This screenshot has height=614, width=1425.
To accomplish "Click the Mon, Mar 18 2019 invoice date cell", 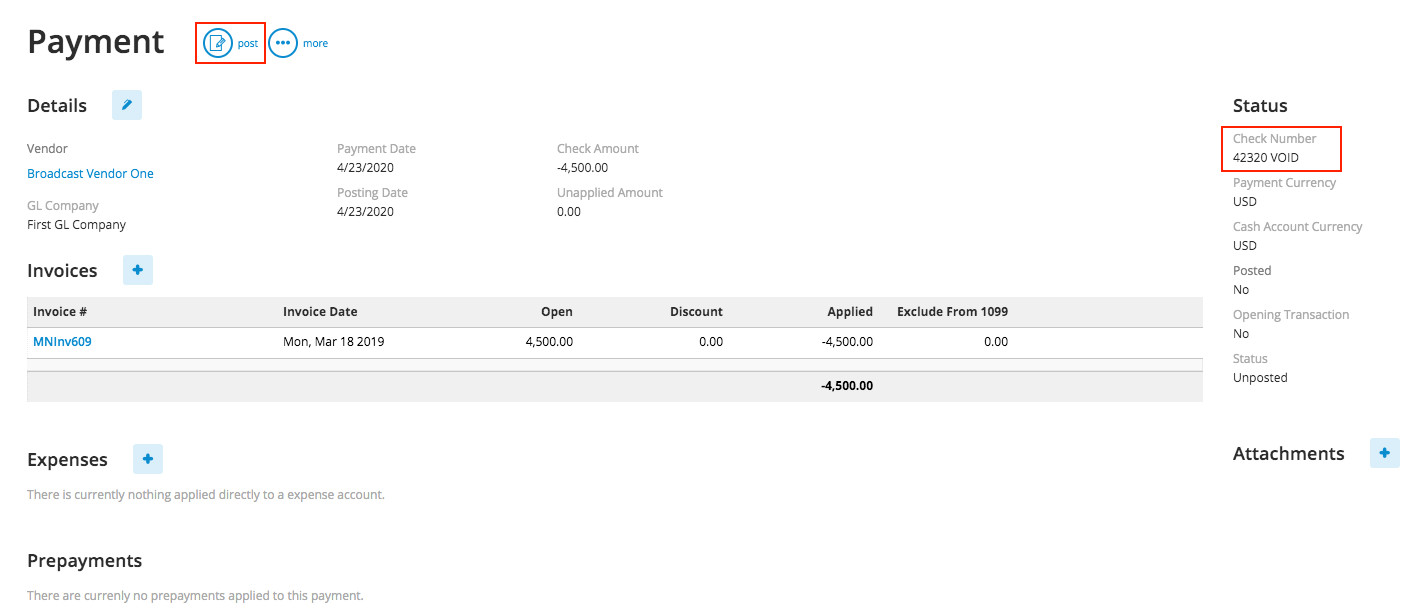I will [x=334, y=341].
